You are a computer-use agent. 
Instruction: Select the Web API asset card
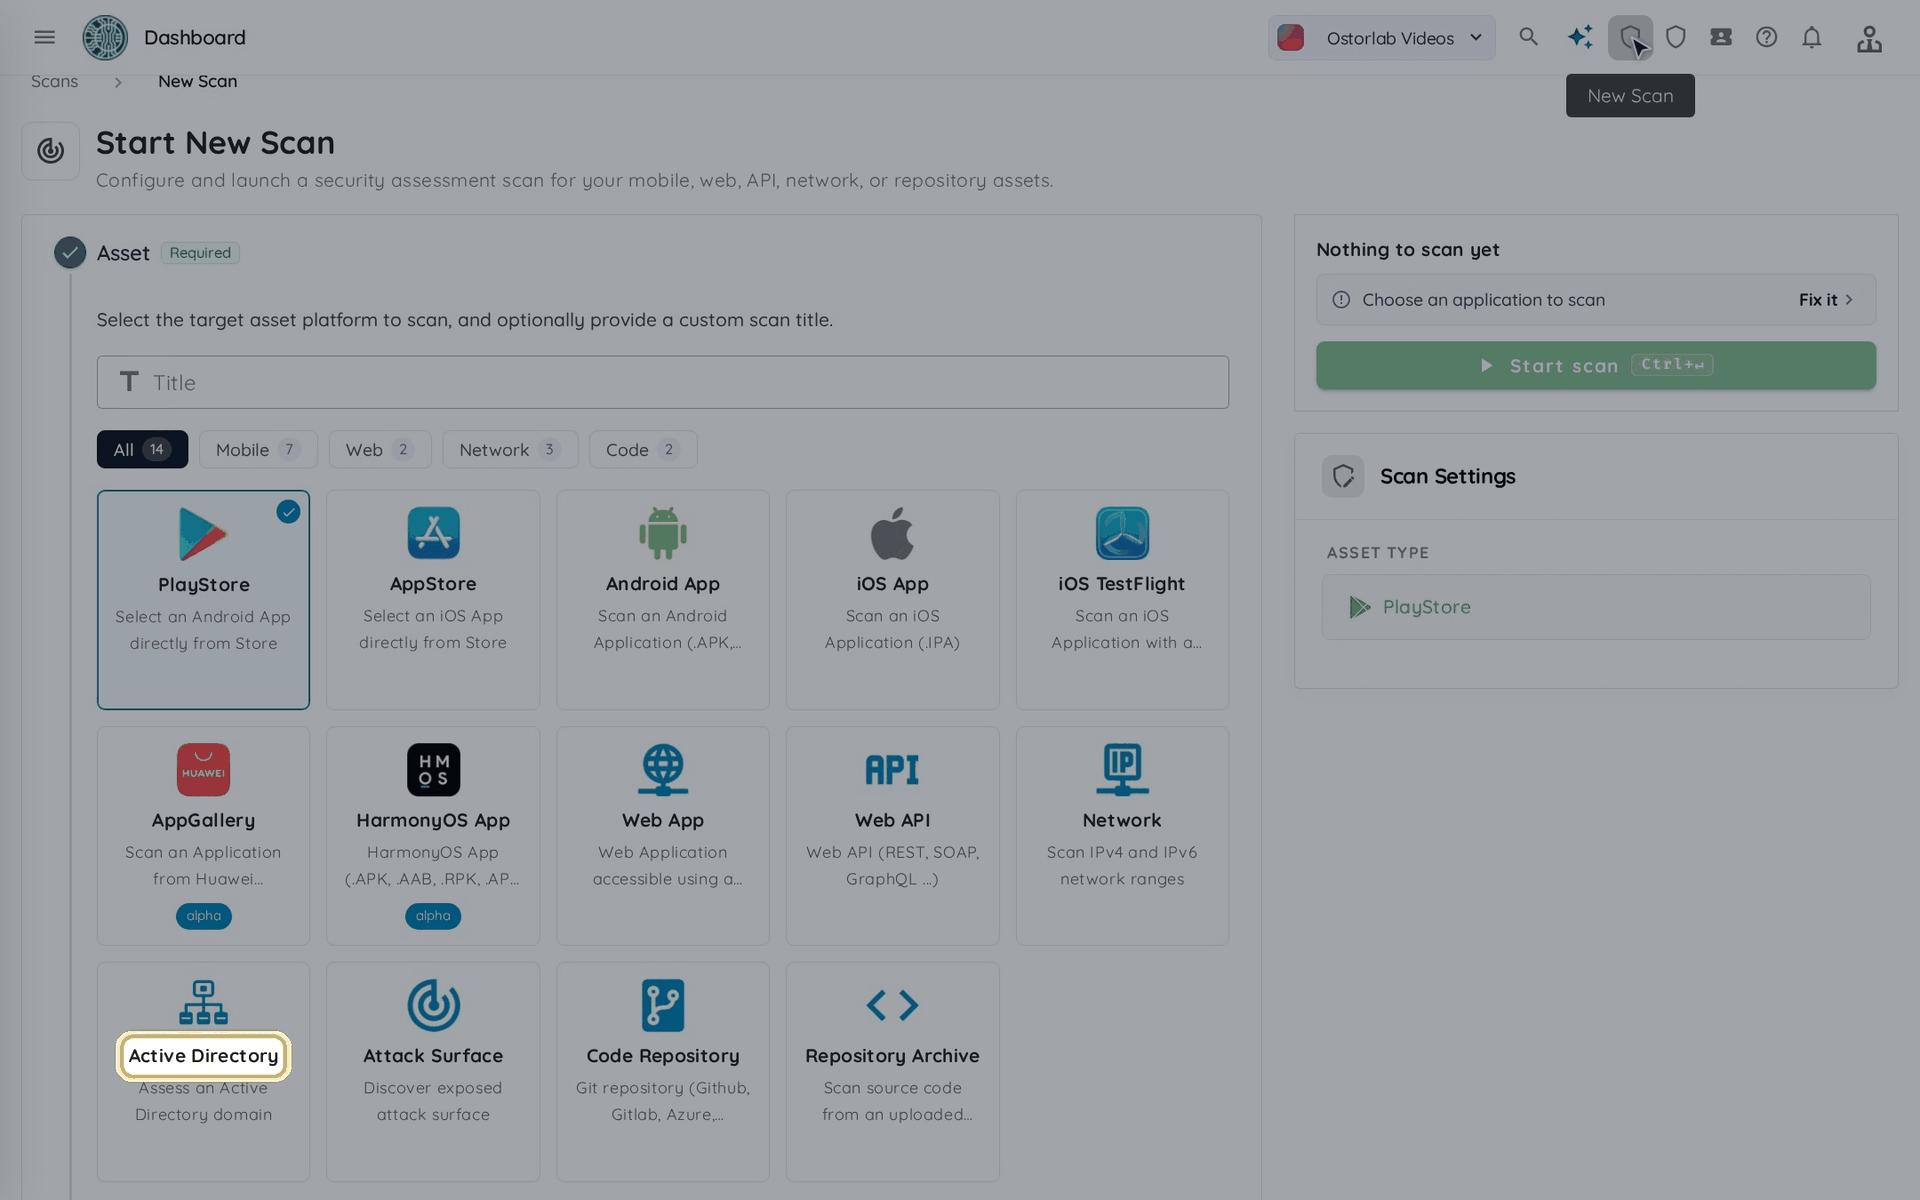click(892, 836)
